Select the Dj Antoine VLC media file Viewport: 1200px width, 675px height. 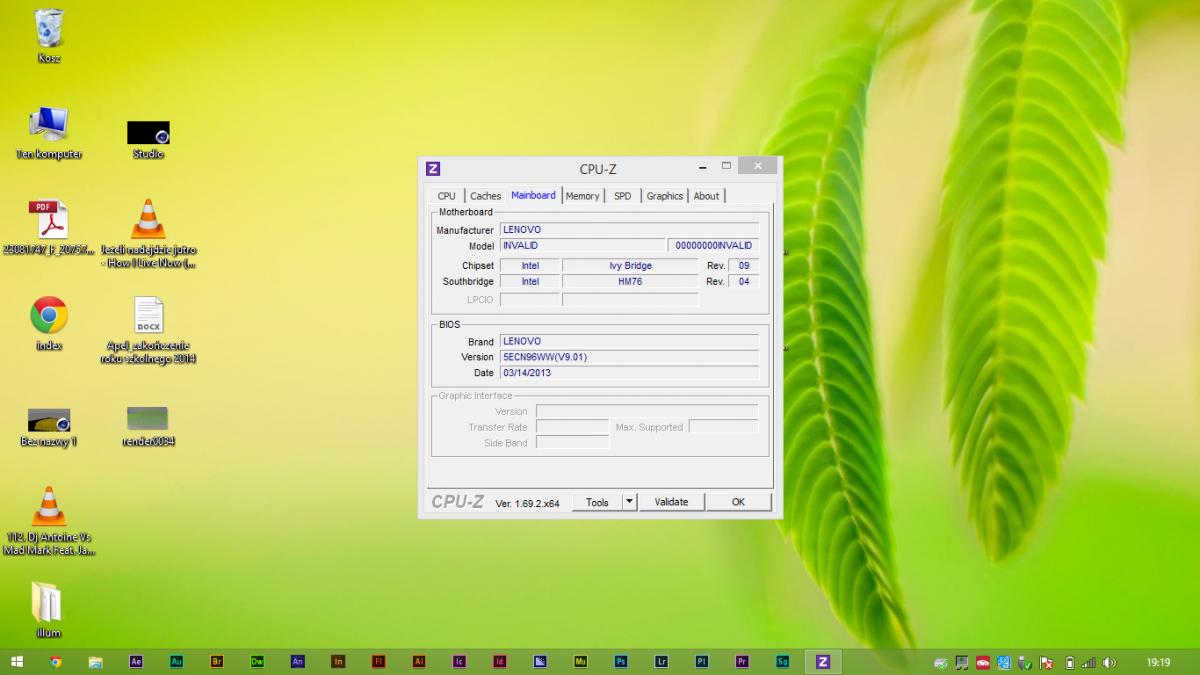(49, 520)
